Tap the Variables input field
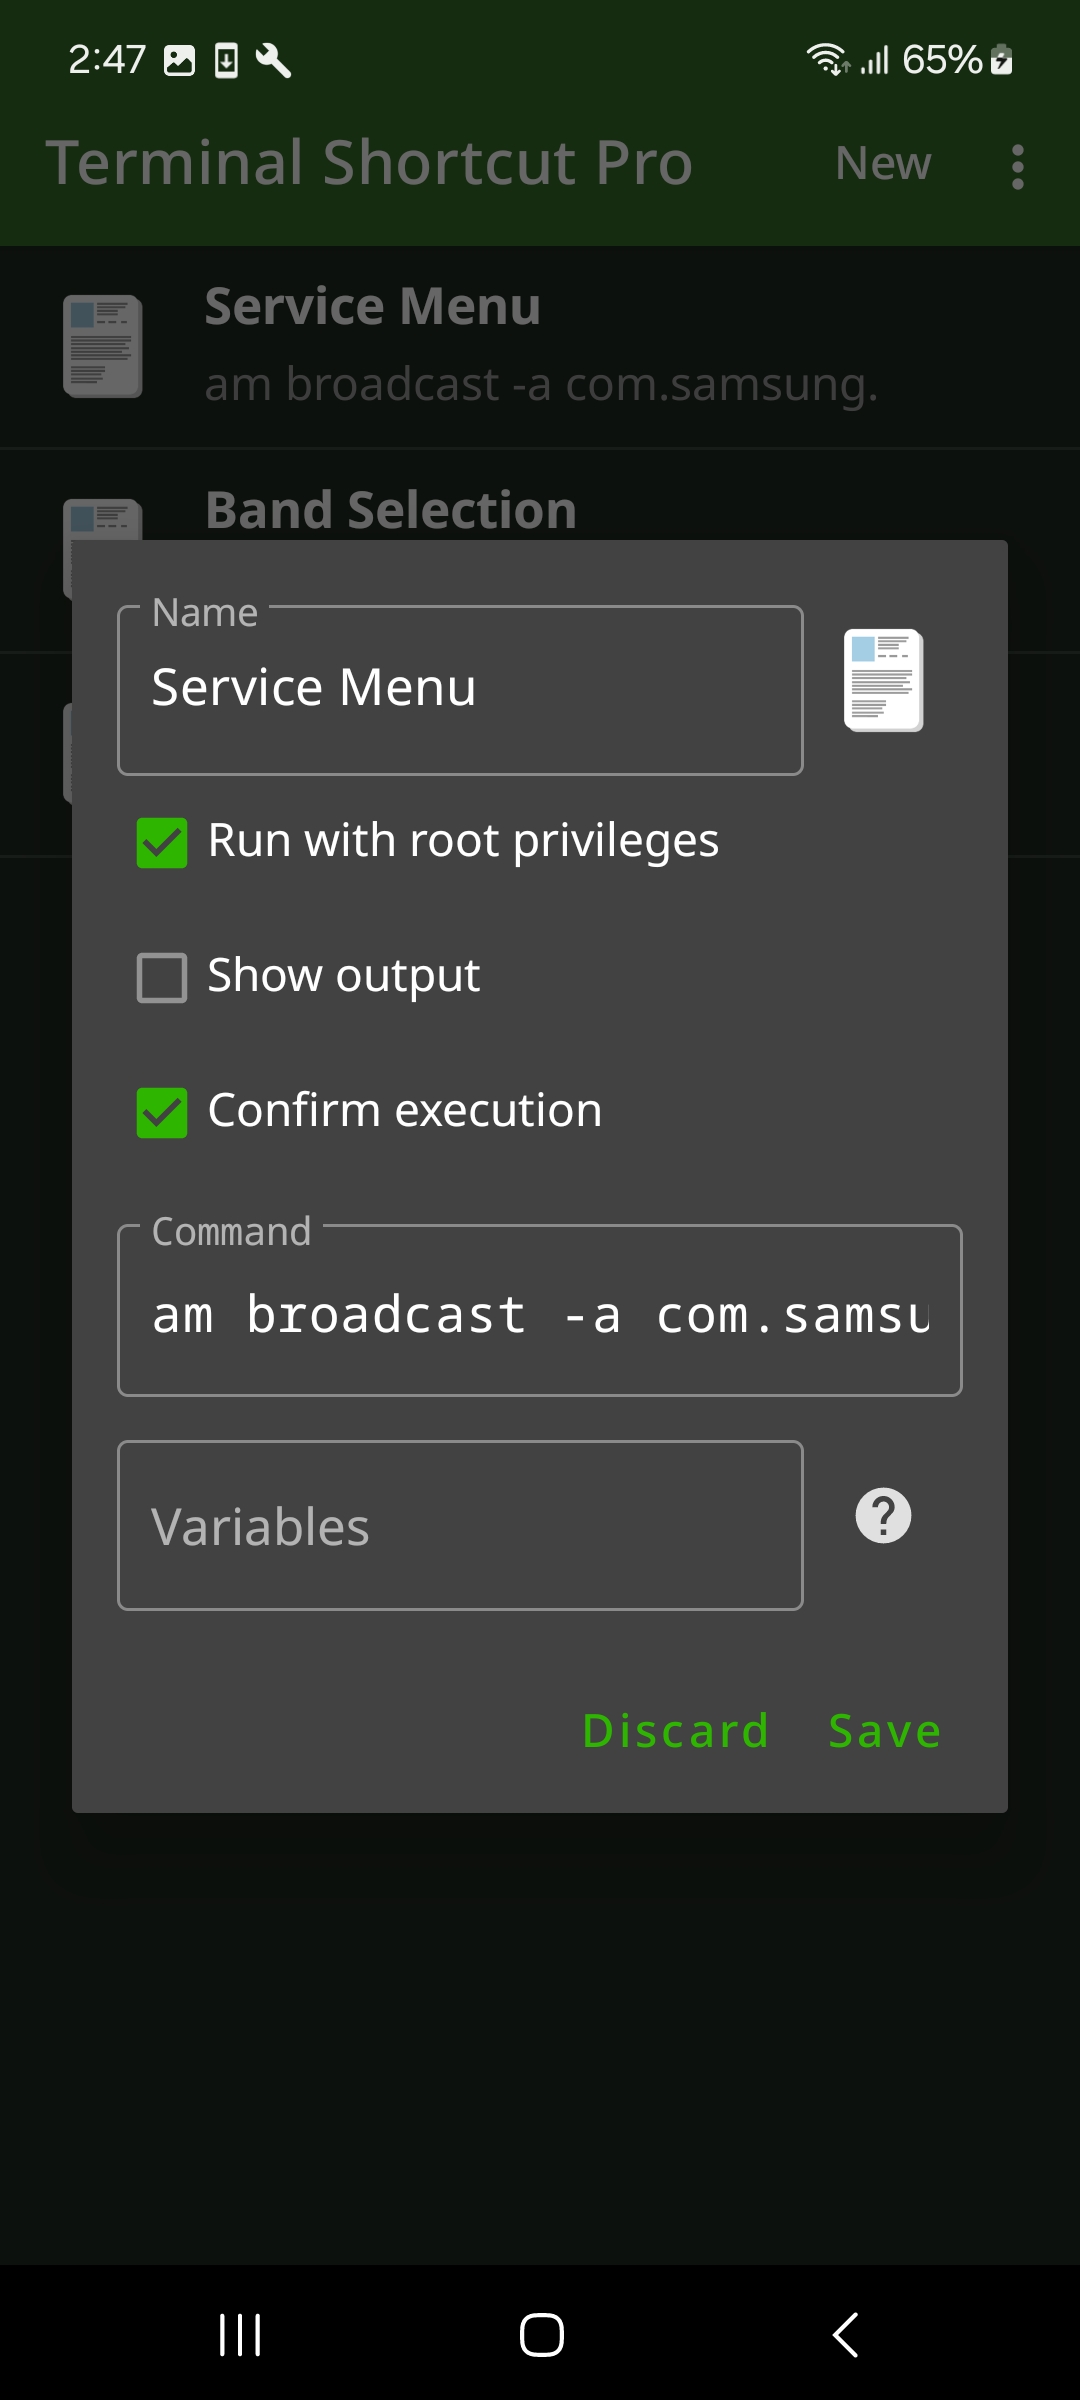 click(460, 1525)
